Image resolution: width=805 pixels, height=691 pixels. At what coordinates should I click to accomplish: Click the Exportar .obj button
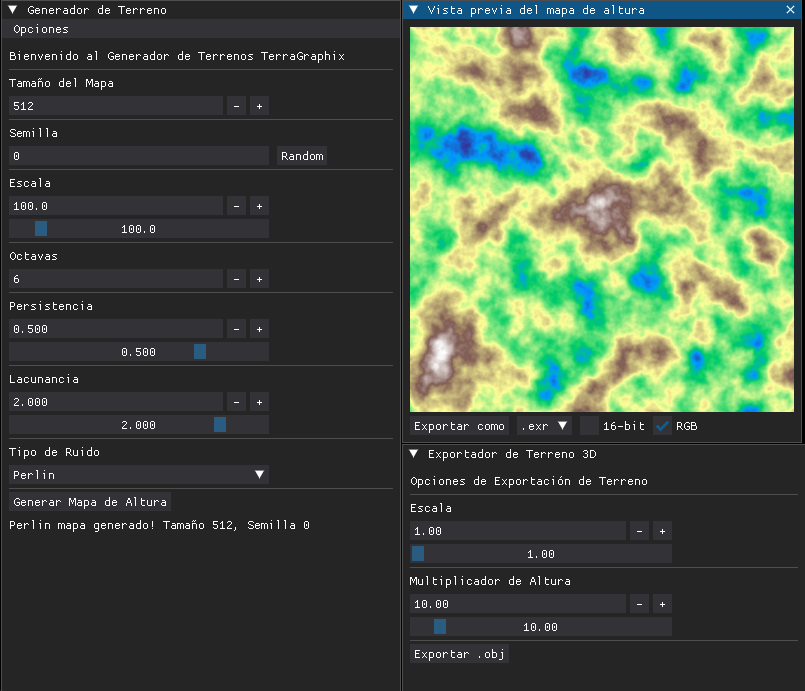tap(459, 654)
